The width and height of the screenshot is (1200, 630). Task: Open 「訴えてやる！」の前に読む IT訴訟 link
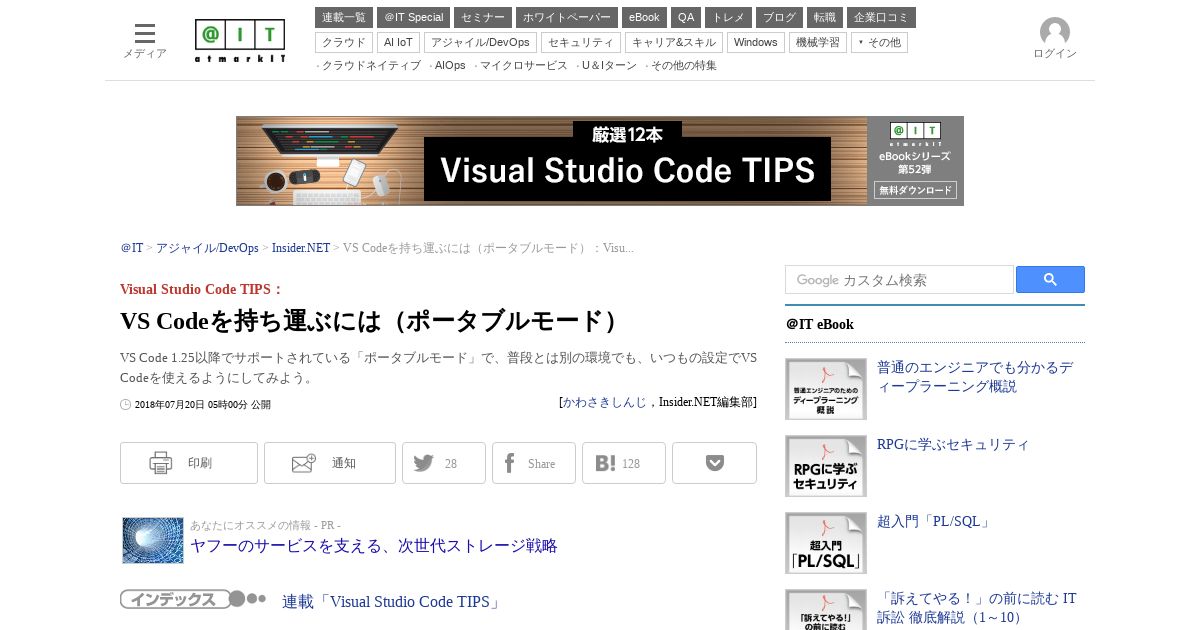[977, 608]
